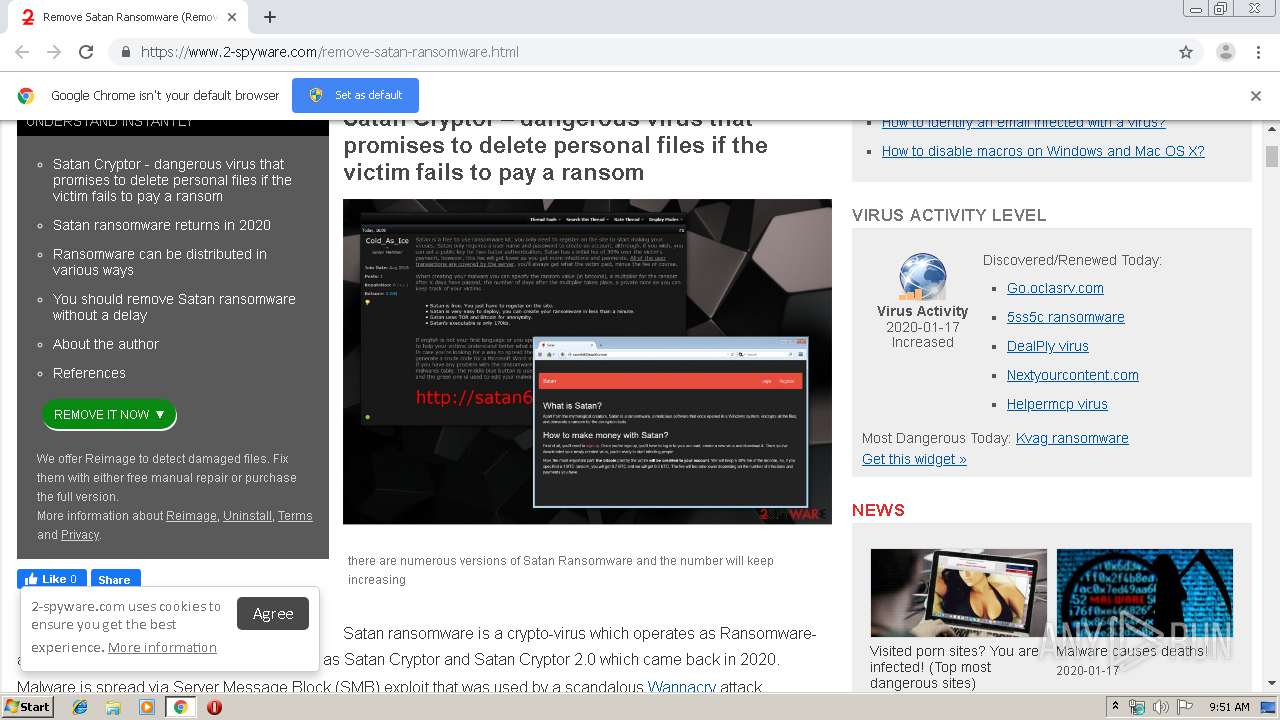Open DealPly virus link
1280x720 pixels.
(x=1048, y=346)
